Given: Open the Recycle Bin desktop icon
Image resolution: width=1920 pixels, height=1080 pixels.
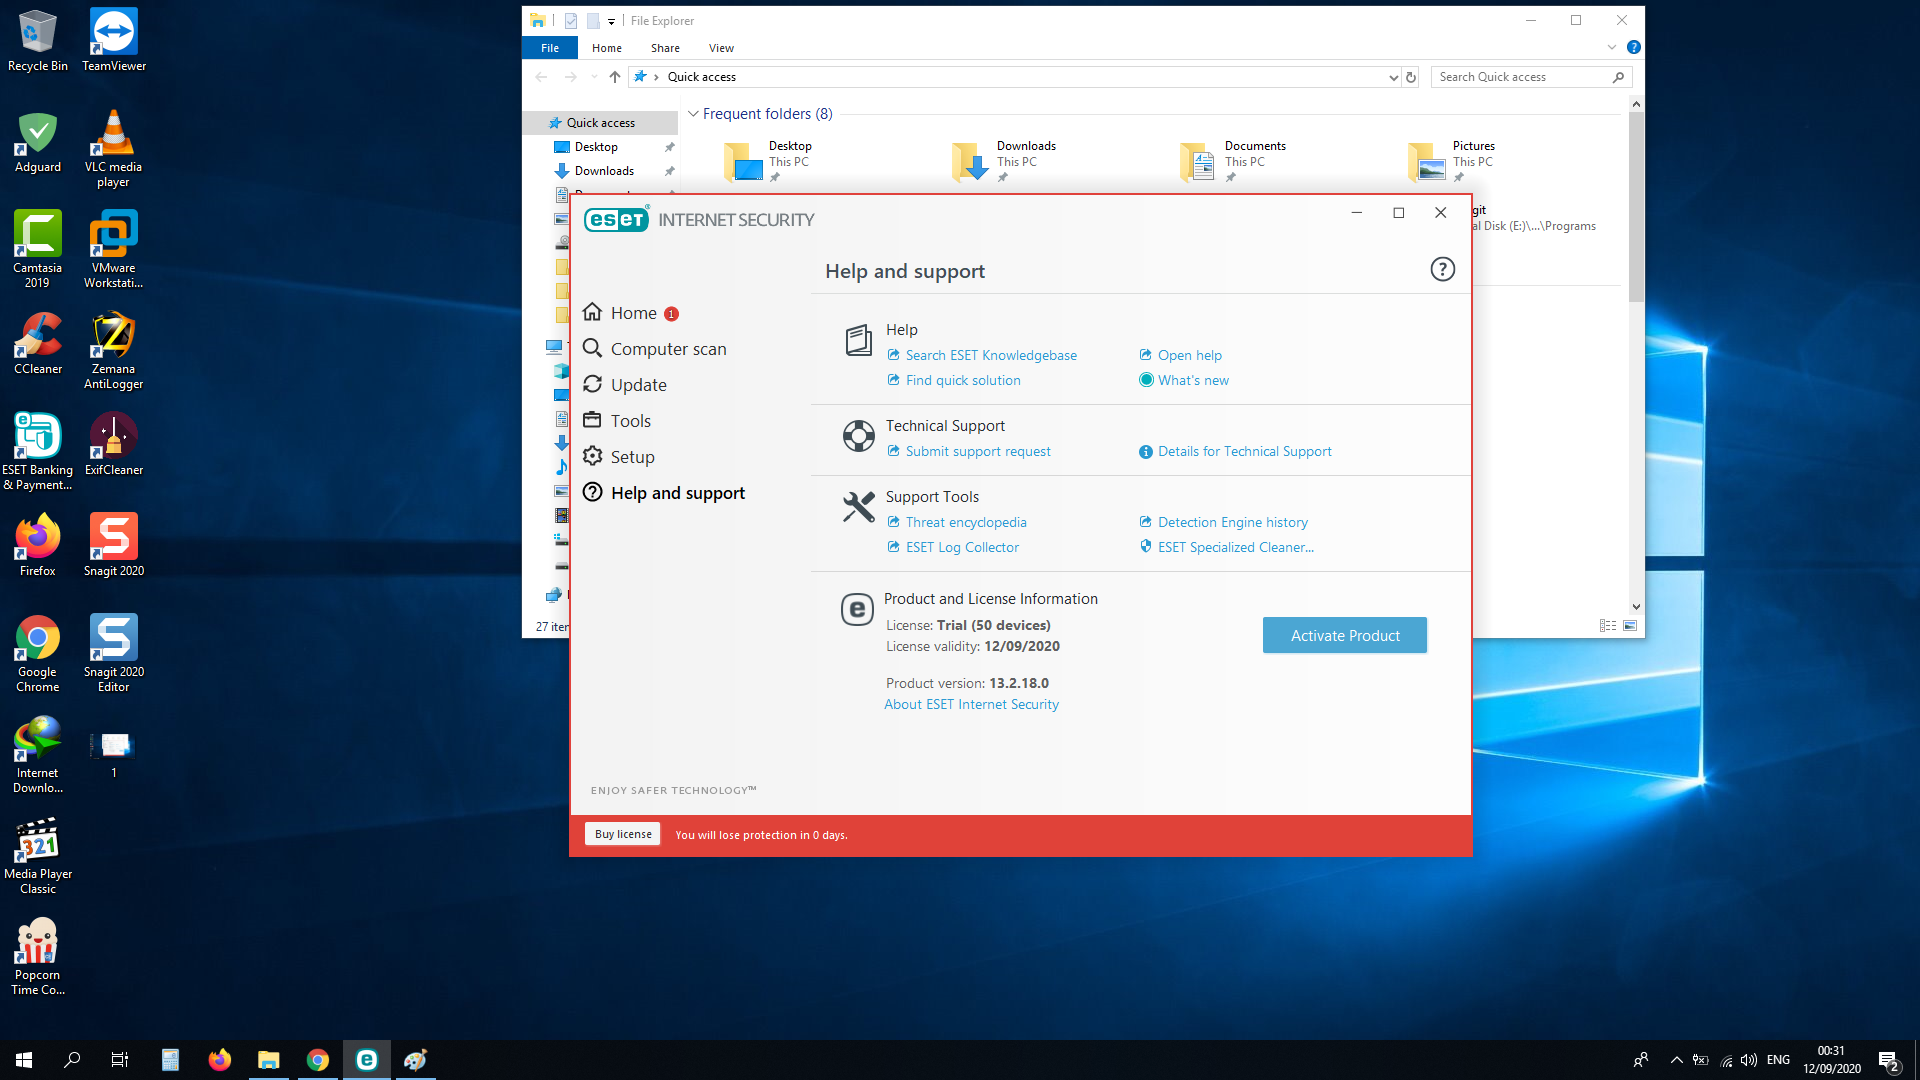Looking at the screenshot, I should click(37, 40).
